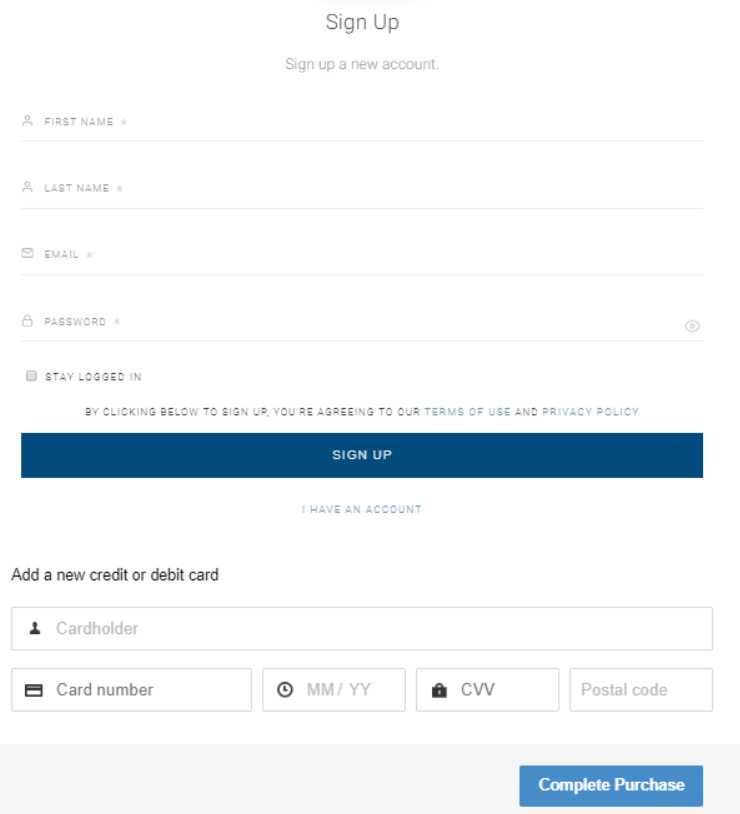Viewport: 740px width, 814px height.
Task: Click the padlock icon beside Password
Action: [x=28, y=320]
